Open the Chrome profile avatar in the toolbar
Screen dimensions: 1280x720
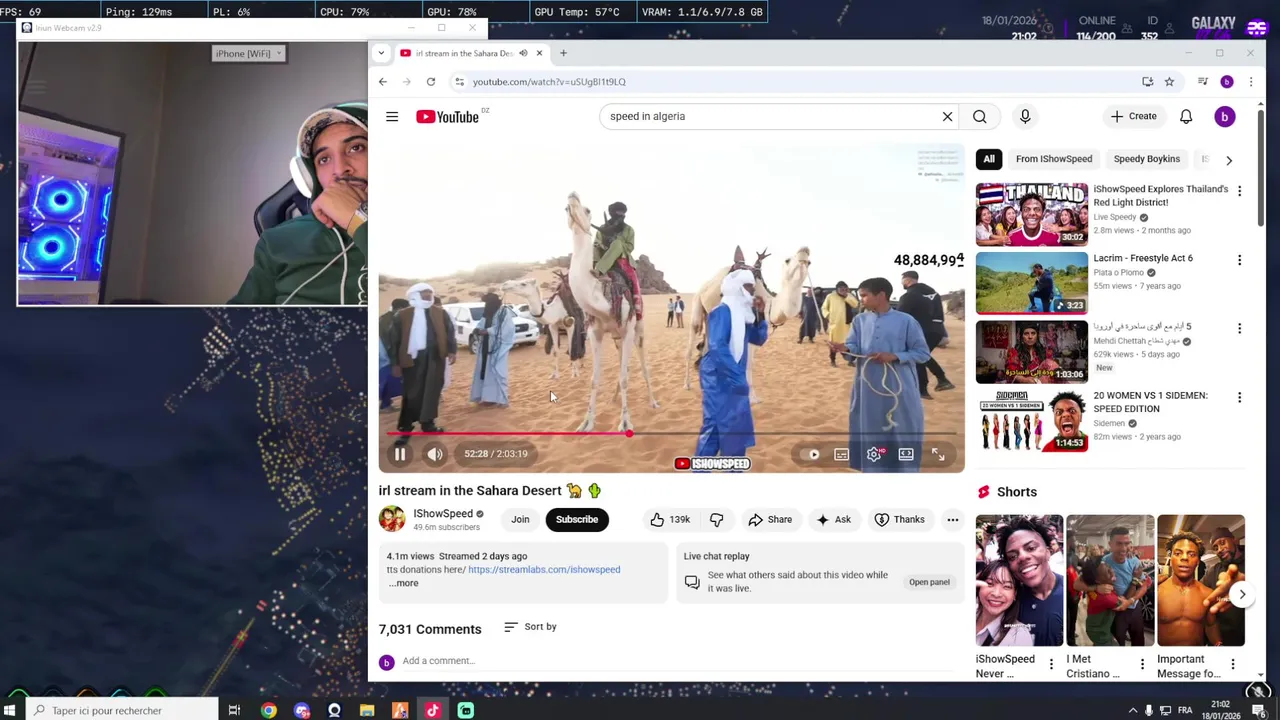click(1227, 82)
